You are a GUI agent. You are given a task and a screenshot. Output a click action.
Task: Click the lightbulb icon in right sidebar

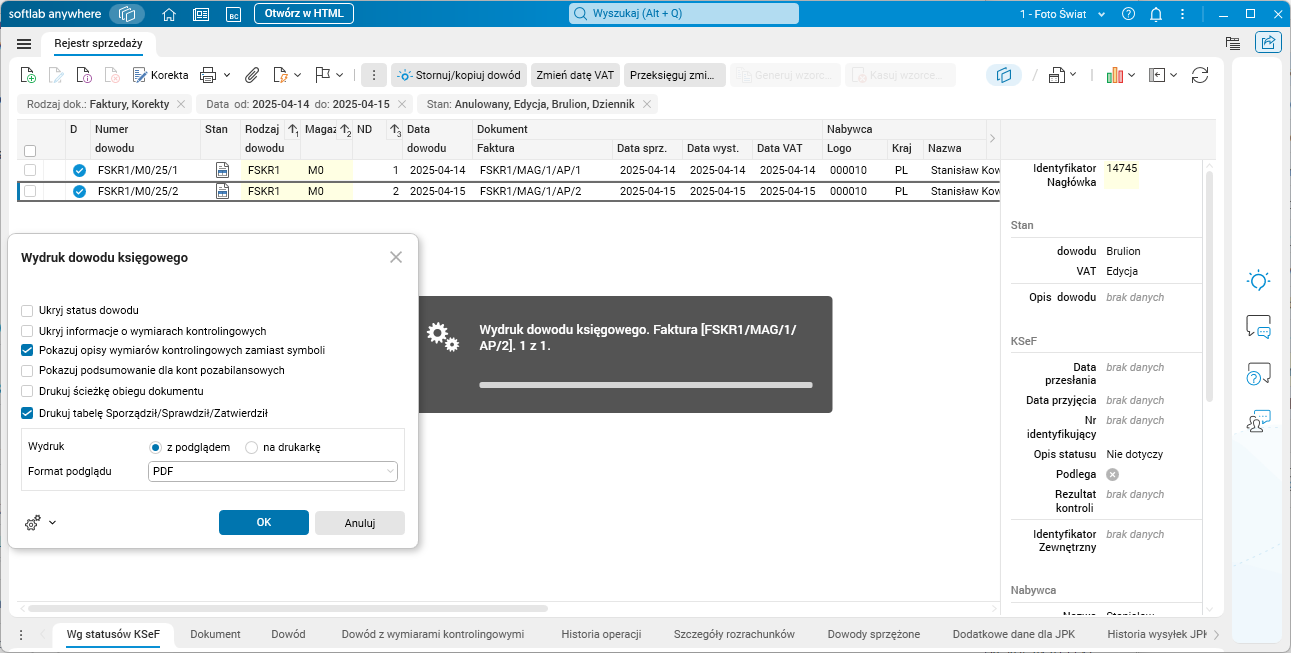click(1258, 281)
